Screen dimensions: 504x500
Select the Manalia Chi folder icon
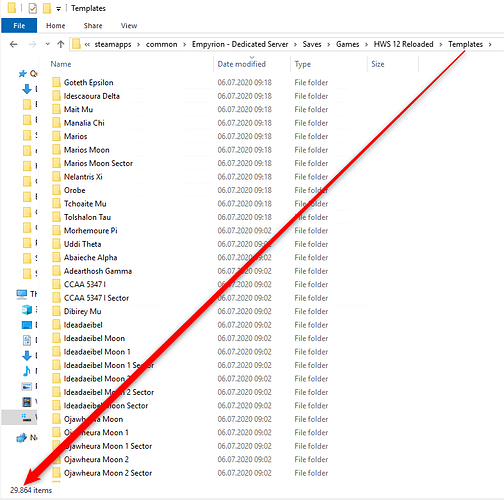pos(56,122)
